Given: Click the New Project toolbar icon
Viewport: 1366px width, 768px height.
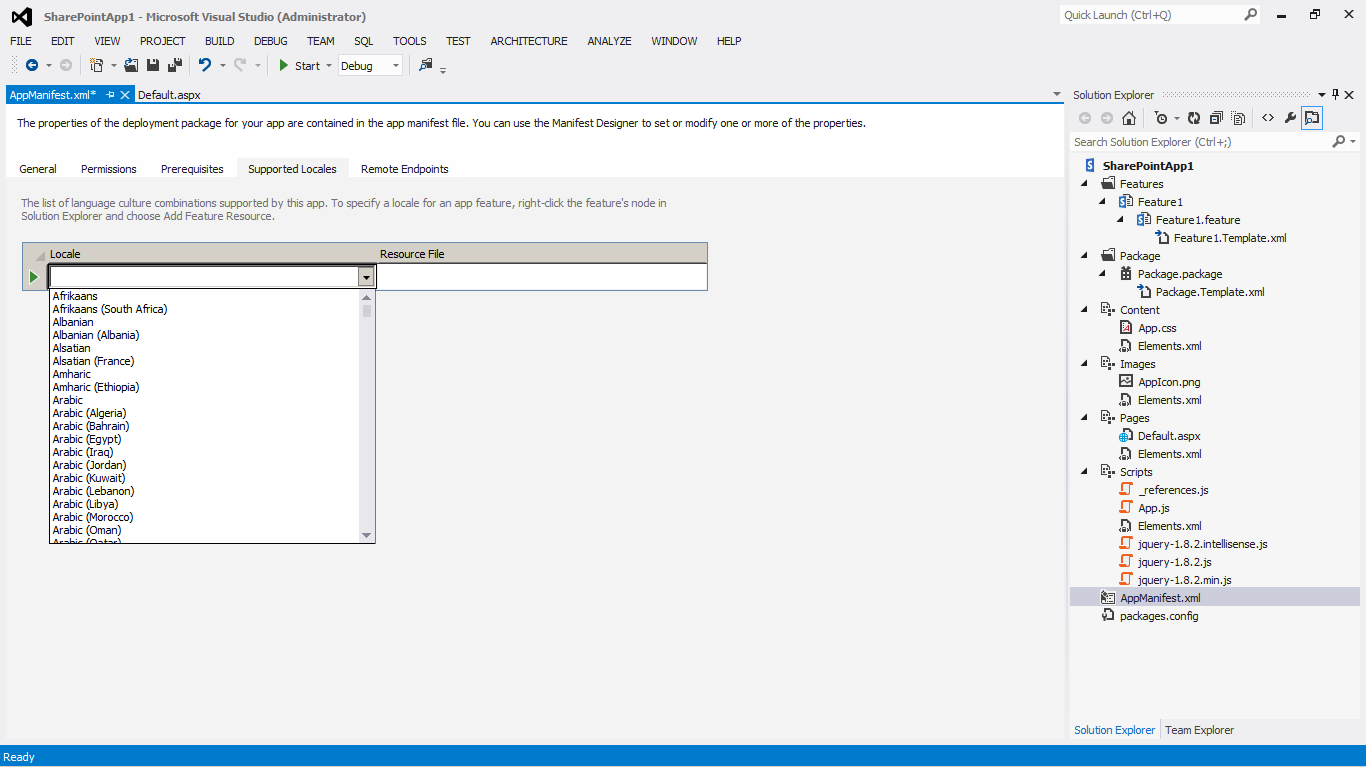Looking at the screenshot, I should coord(97,65).
